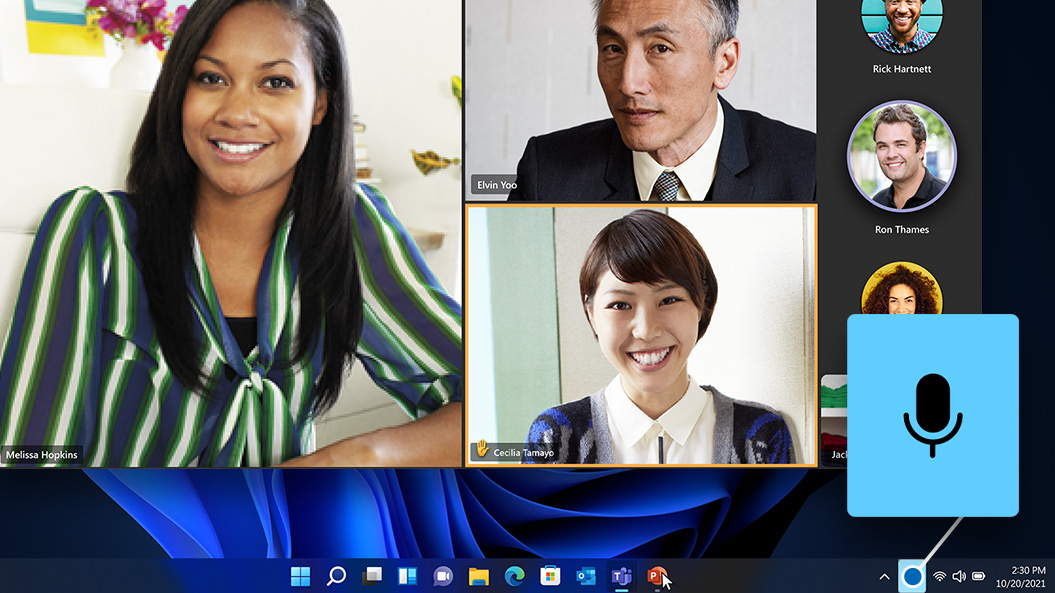The height and width of the screenshot is (593, 1055).
Task: Expand hidden system tray icons chevron
Action: coord(884,577)
